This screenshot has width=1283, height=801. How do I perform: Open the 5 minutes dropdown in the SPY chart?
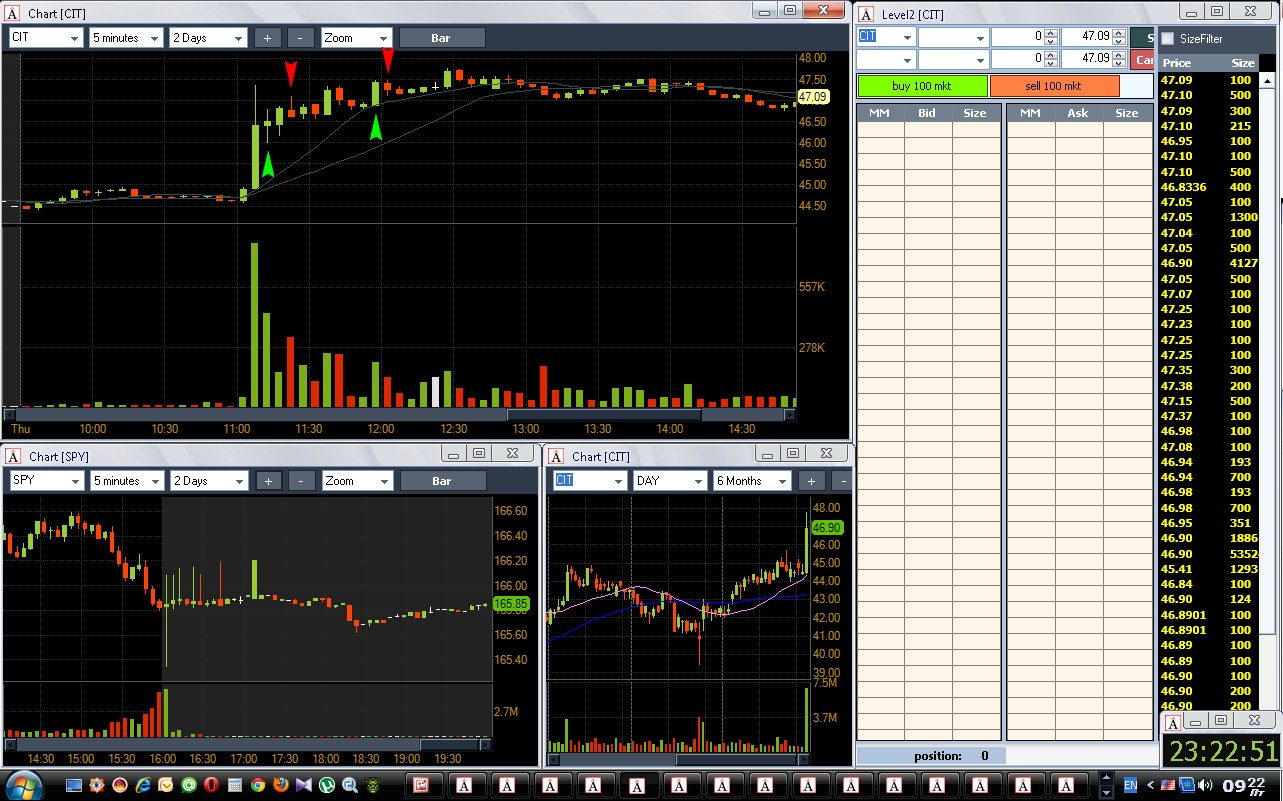(126, 481)
